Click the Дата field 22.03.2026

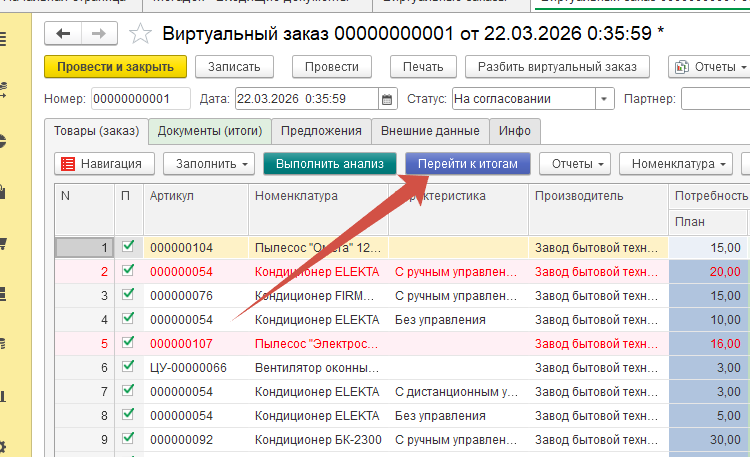click(x=307, y=99)
